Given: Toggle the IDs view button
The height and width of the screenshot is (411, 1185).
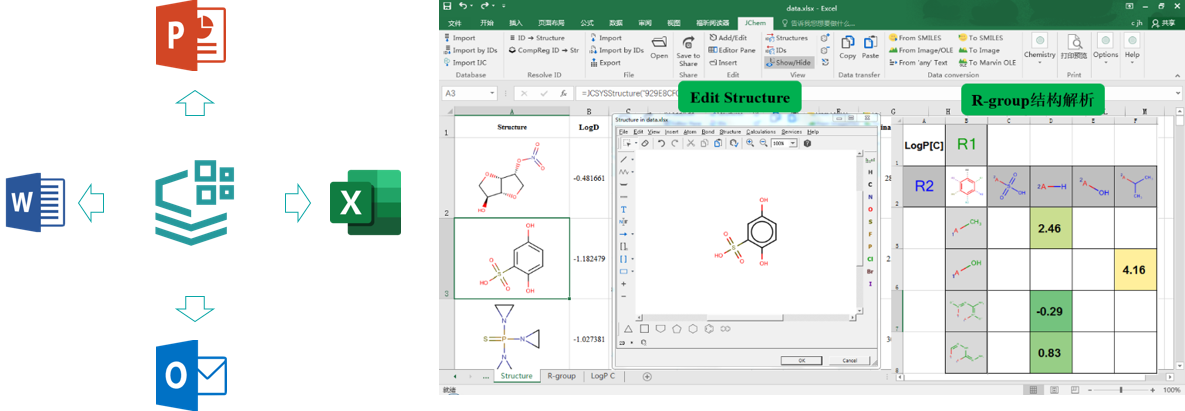Looking at the screenshot, I should click(x=781, y=50).
